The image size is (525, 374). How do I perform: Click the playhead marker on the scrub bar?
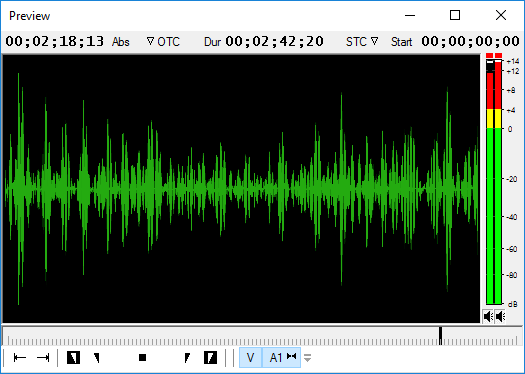[x=441, y=336]
